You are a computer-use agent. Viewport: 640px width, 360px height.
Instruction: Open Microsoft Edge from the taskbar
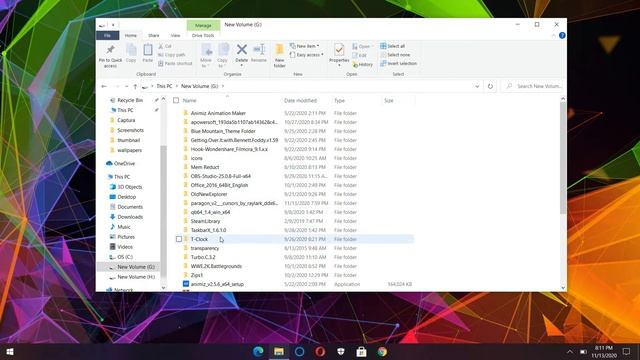coord(258,351)
